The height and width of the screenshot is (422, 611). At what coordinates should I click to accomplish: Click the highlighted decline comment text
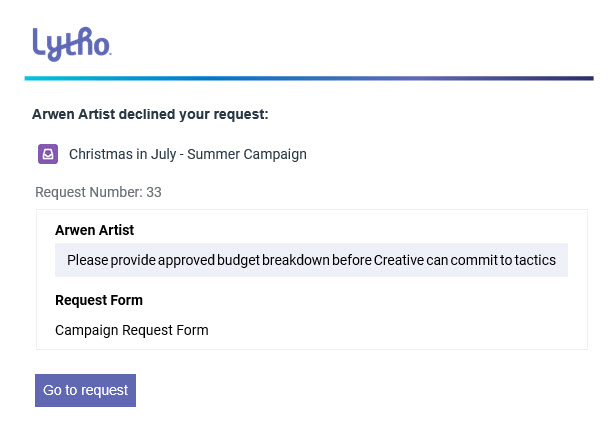click(311, 260)
